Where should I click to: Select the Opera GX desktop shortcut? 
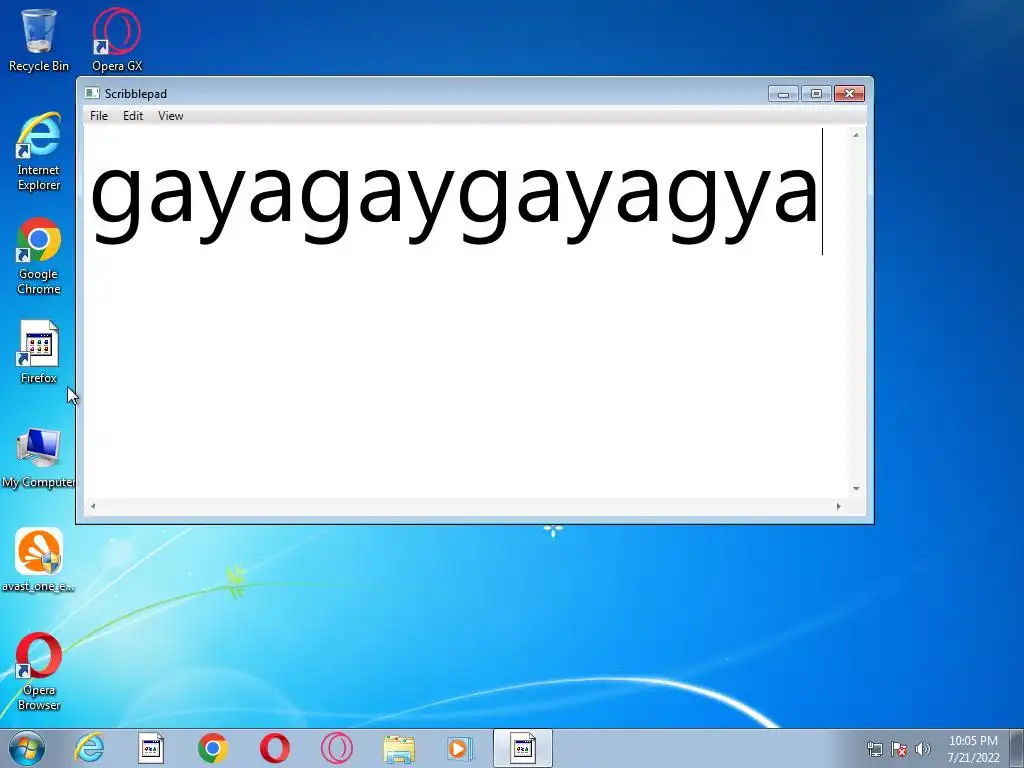117,40
